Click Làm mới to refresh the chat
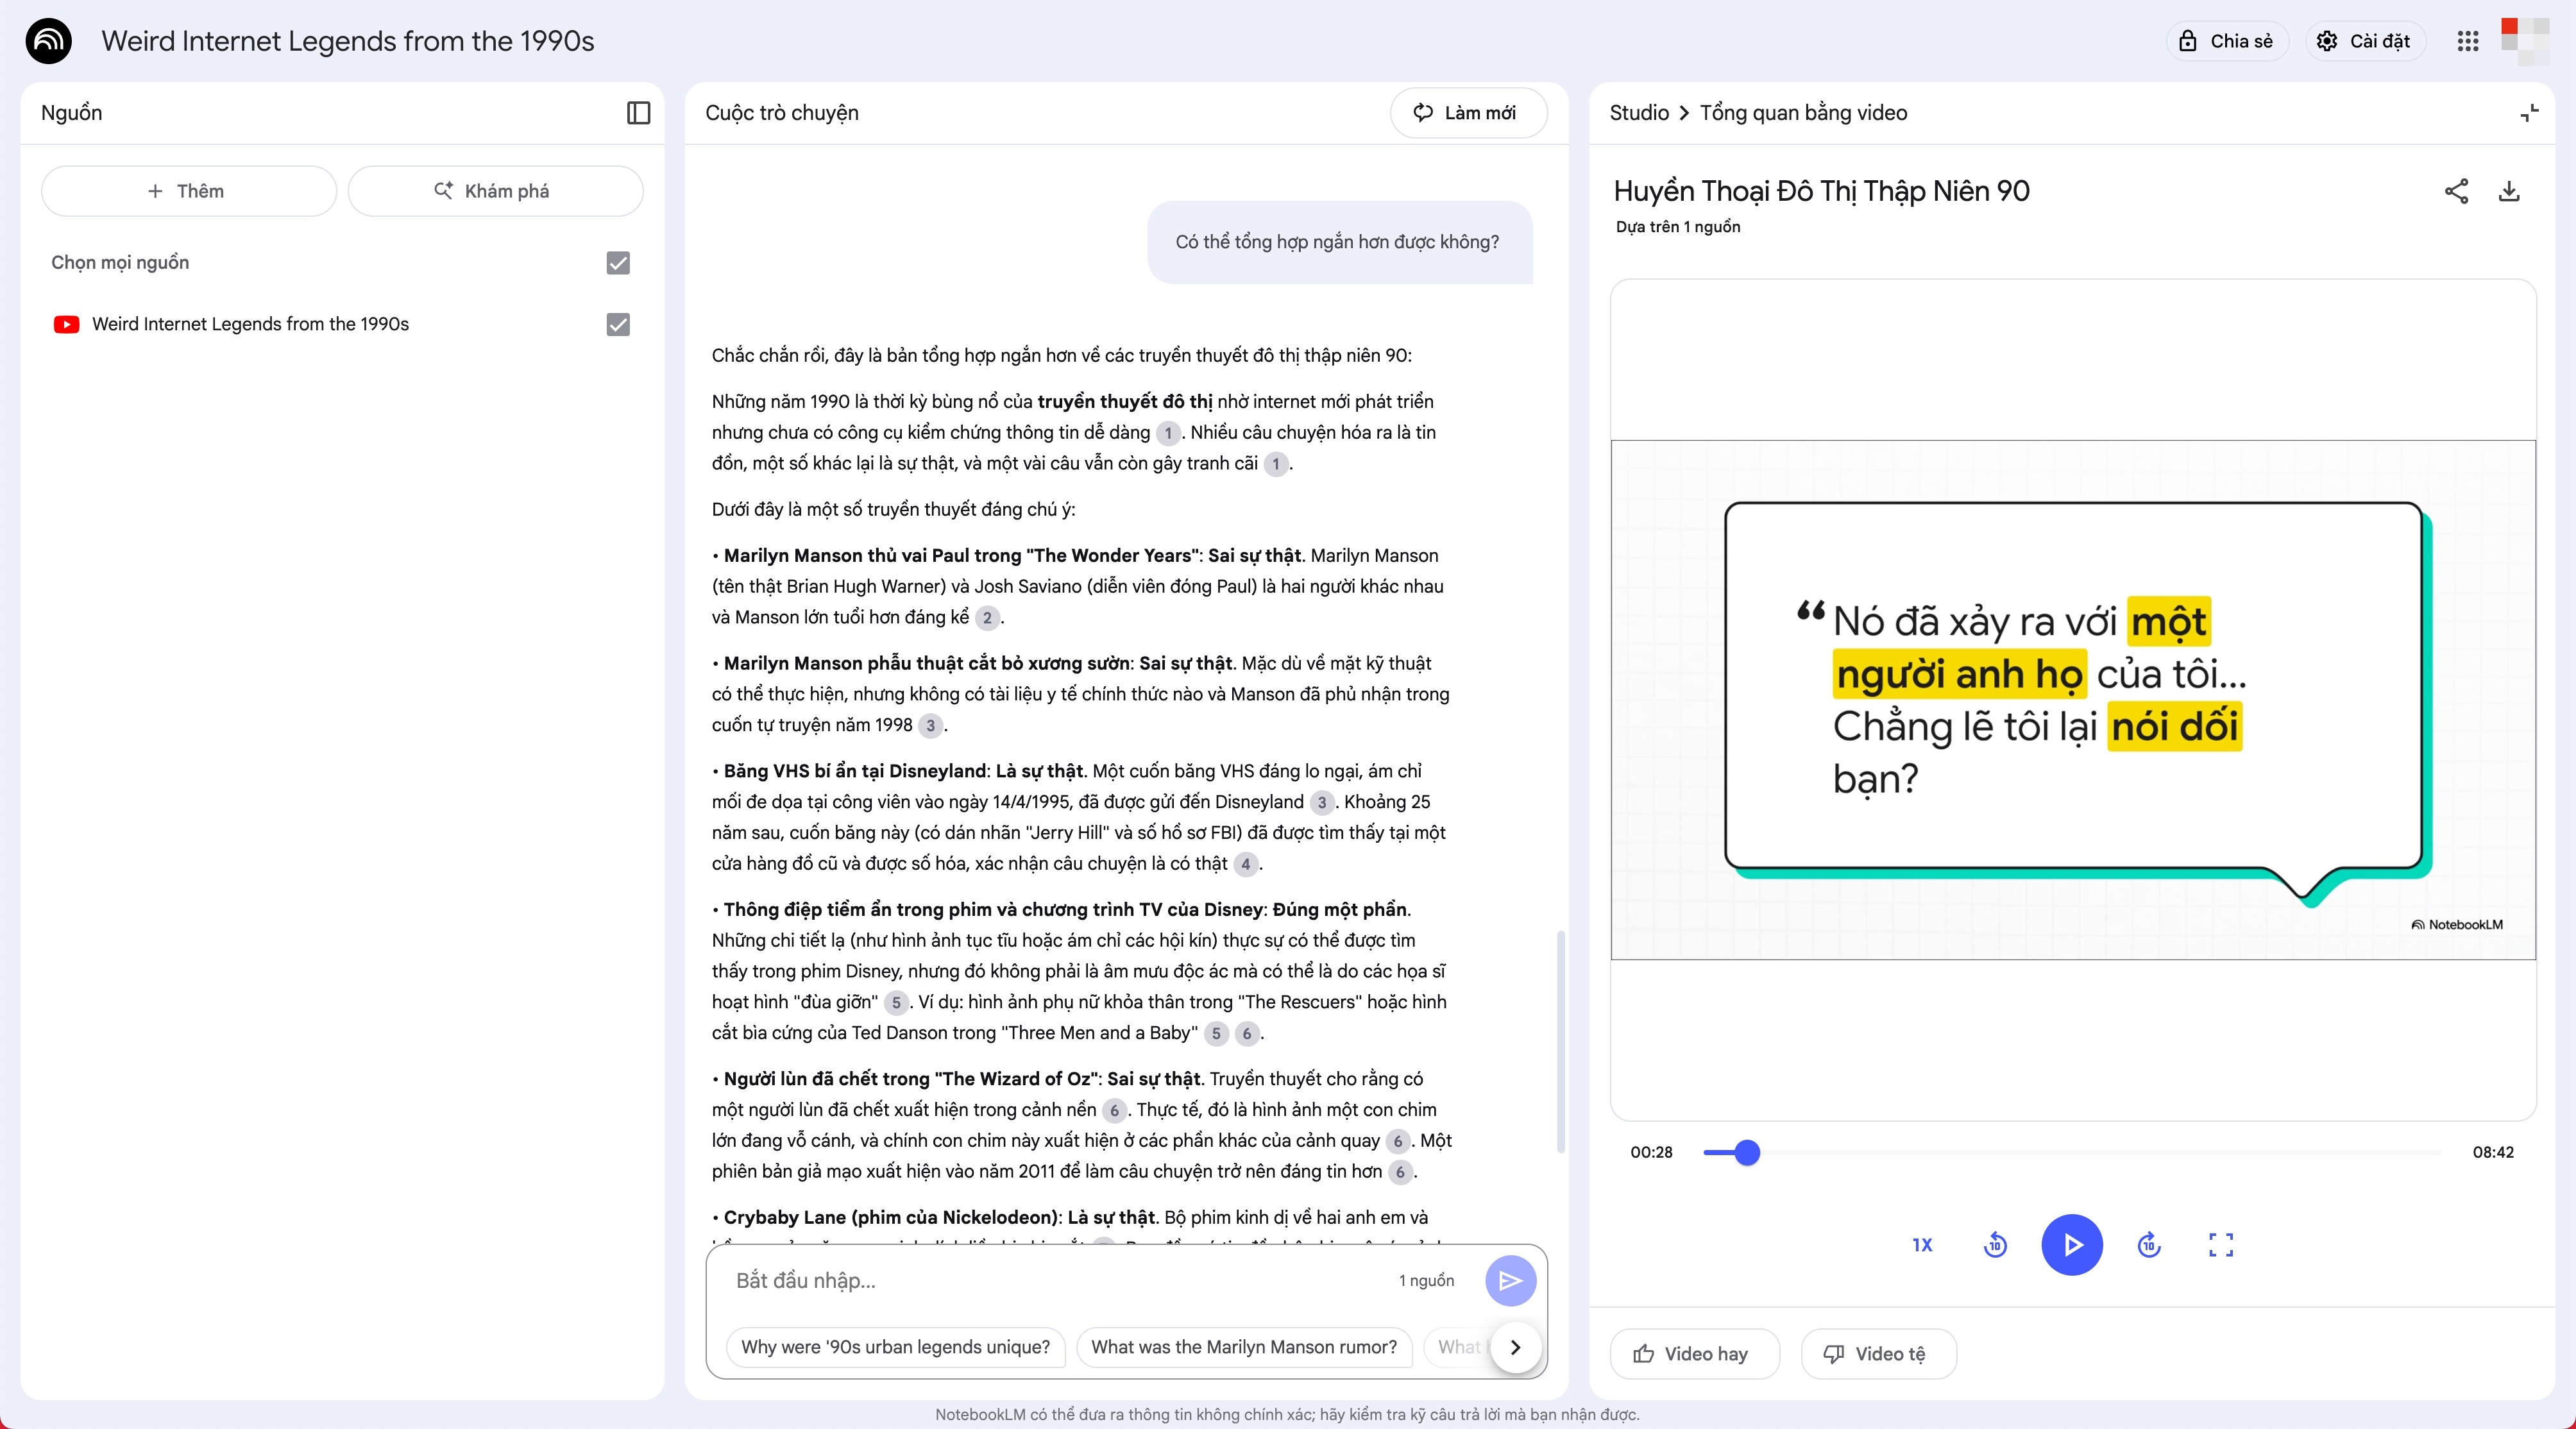The image size is (2576, 1429). pyautogui.click(x=1468, y=113)
